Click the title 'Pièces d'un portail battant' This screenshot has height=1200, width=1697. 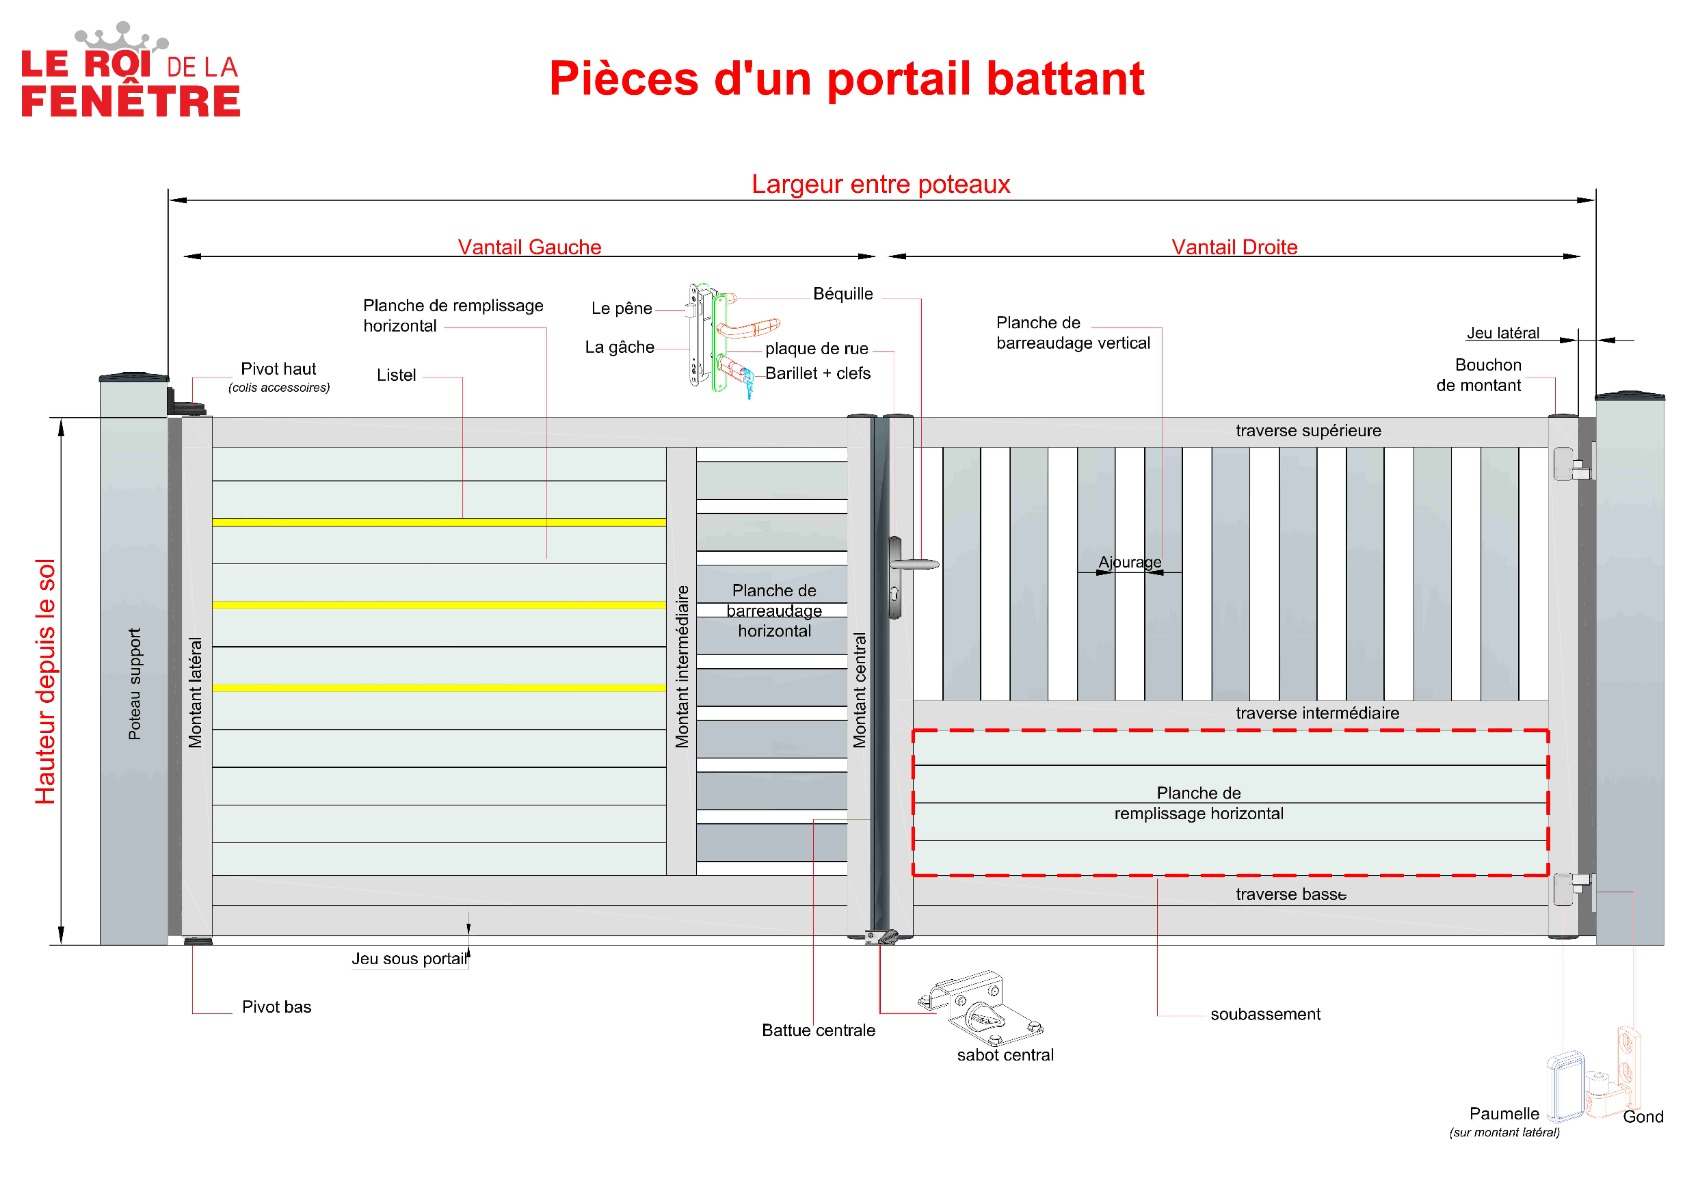(846, 79)
